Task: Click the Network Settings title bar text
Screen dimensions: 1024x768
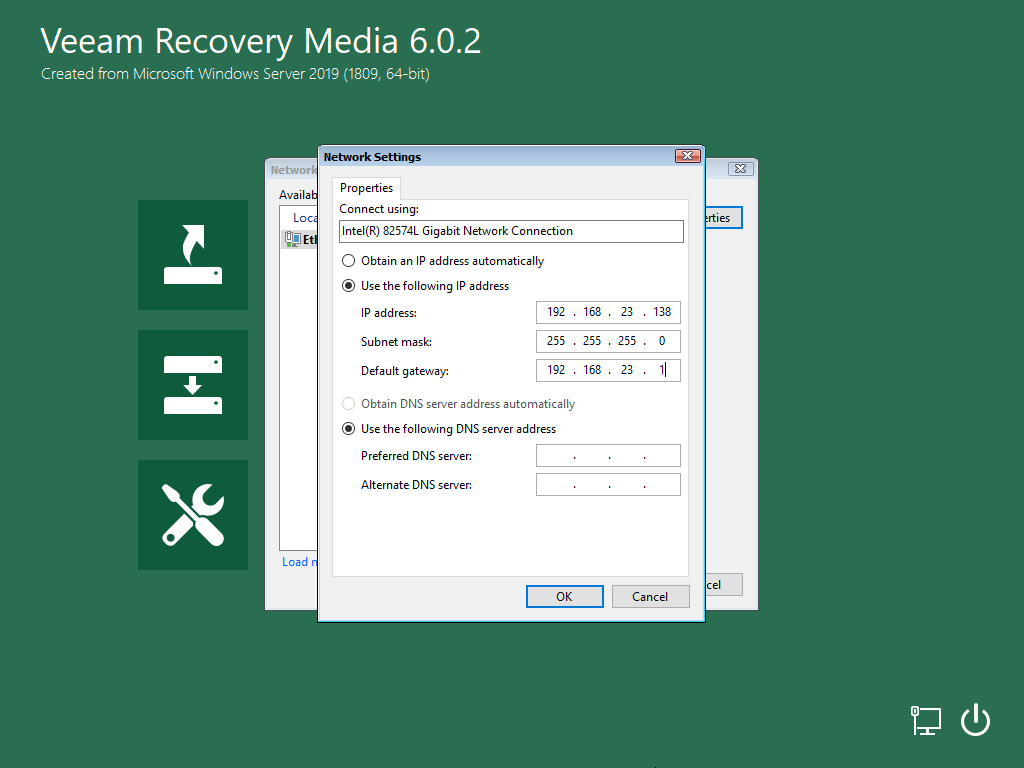Action: (x=372, y=157)
